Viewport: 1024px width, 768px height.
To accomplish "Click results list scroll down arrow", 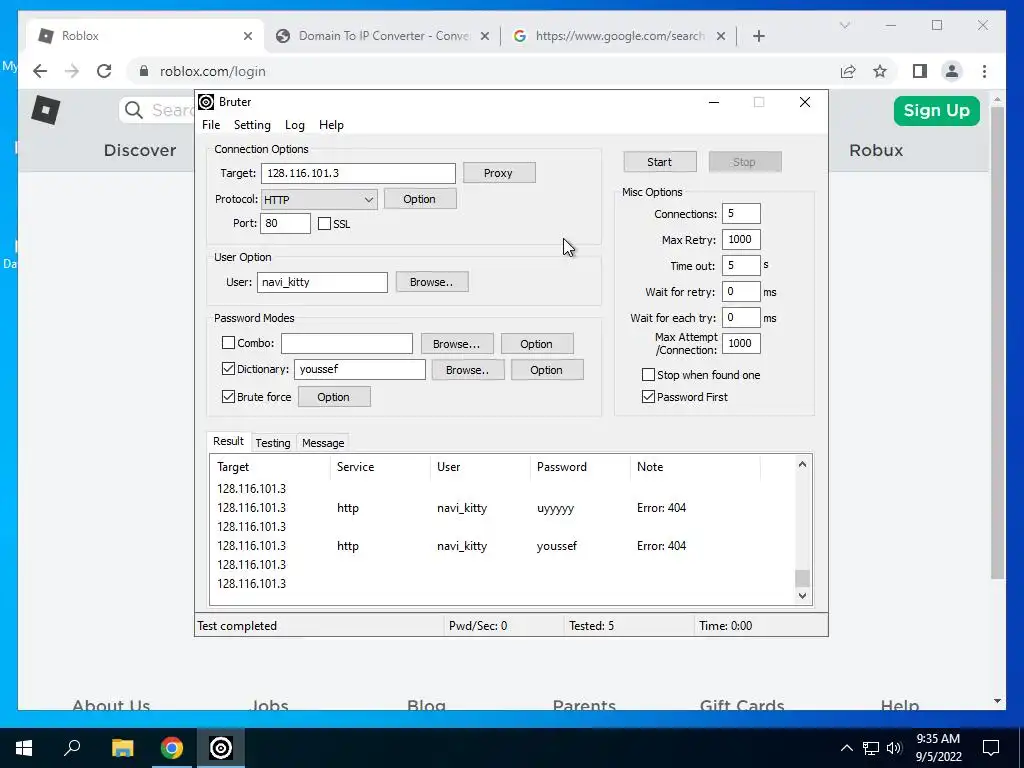I will (x=803, y=596).
